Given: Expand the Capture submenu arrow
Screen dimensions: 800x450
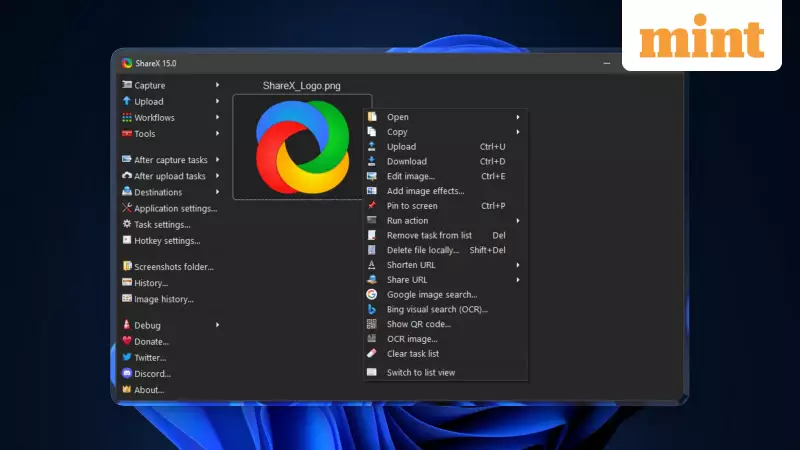Looking at the screenshot, I should coord(217,85).
